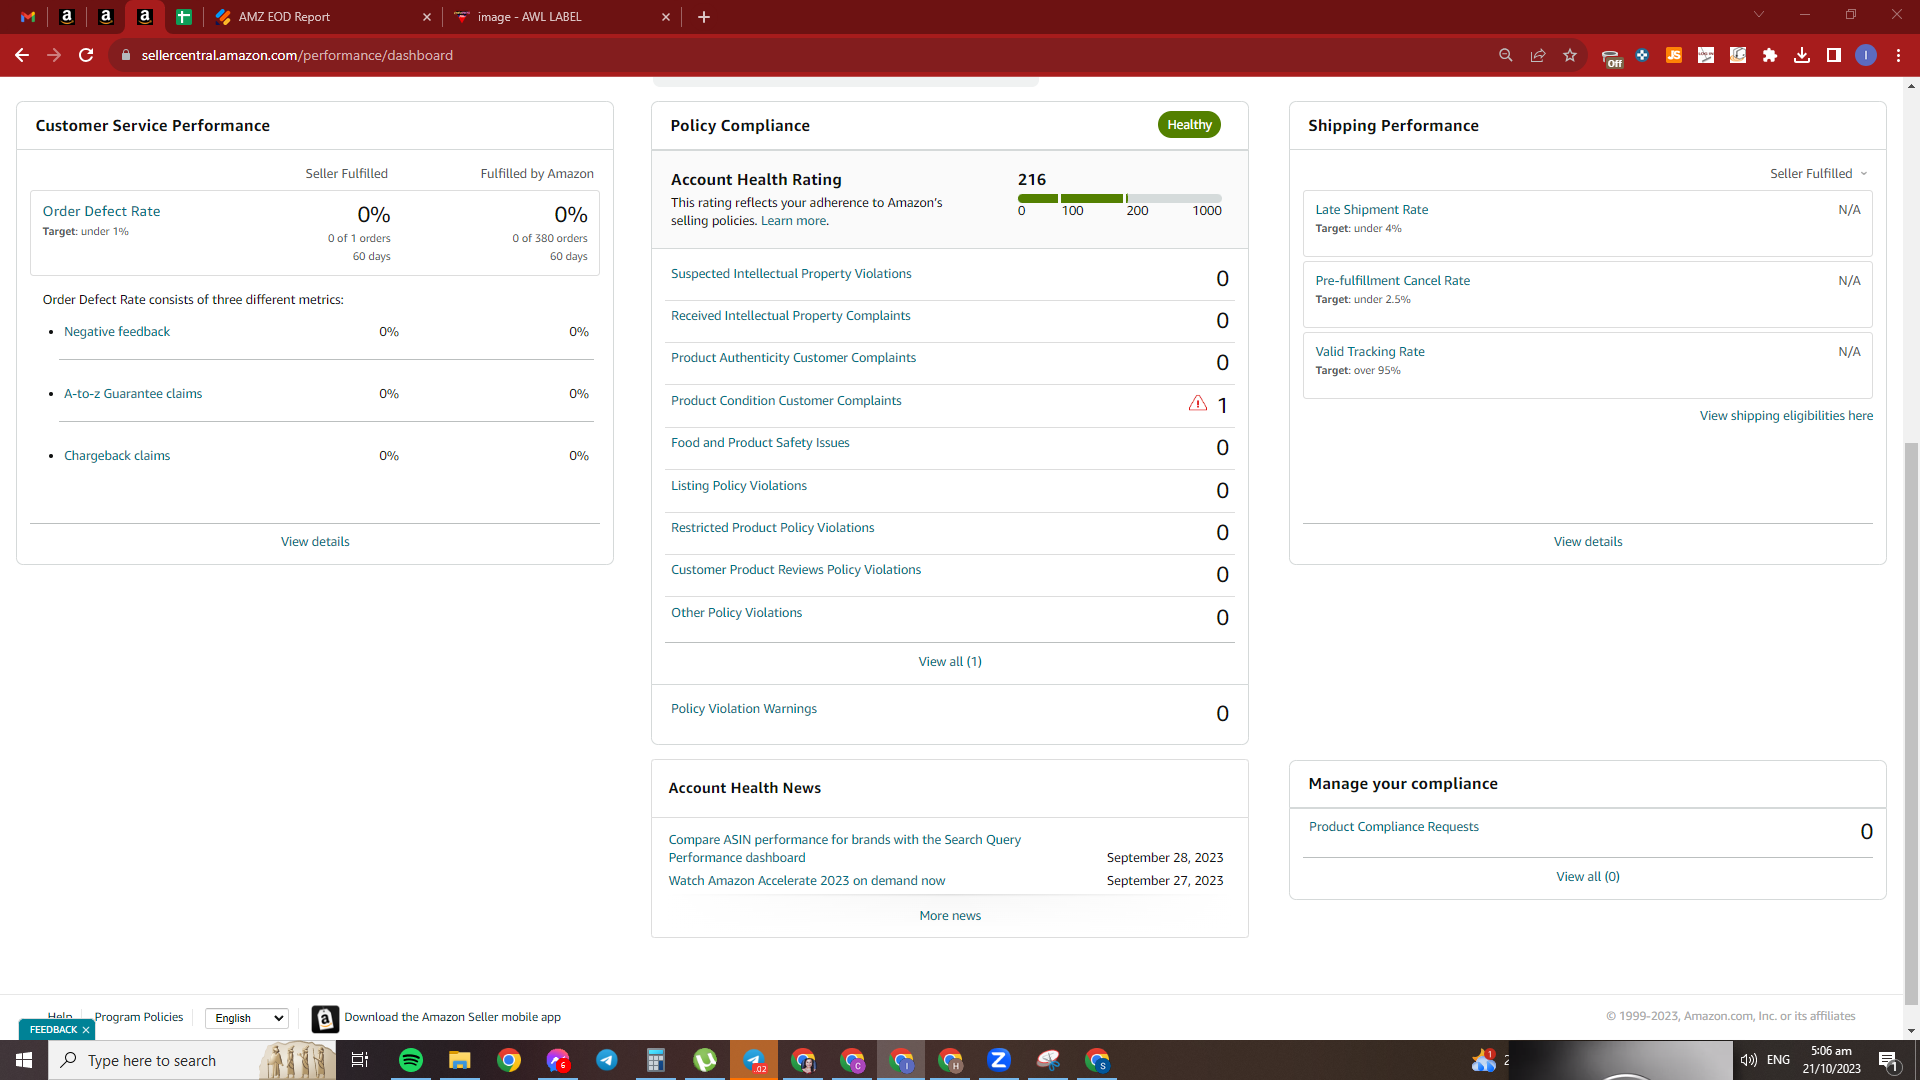Click View all (1) policy issues
Viewport: 1920px width, 1080px height.
950,662
